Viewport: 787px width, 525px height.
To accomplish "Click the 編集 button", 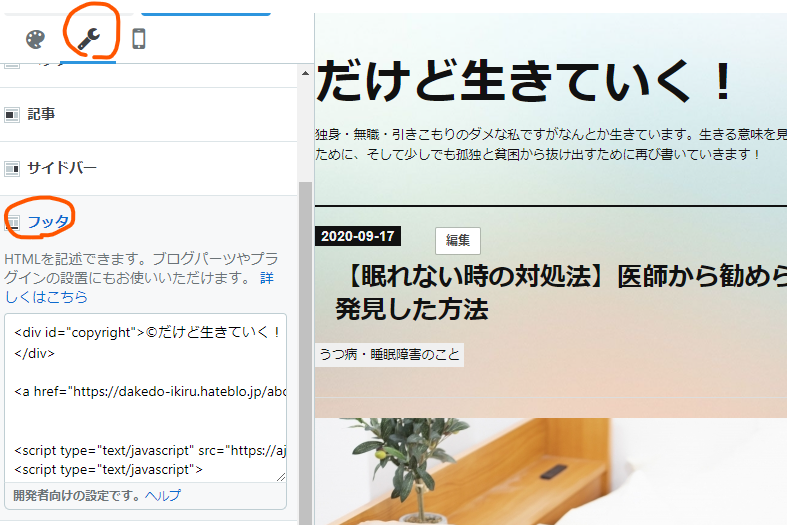I will click(x=458, y=240).
